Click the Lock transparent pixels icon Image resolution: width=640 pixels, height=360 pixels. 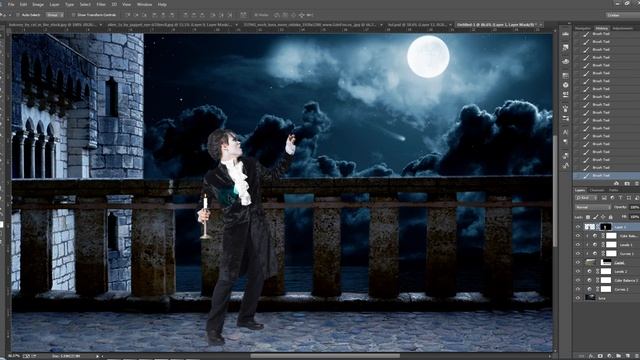tap(588, 217)
